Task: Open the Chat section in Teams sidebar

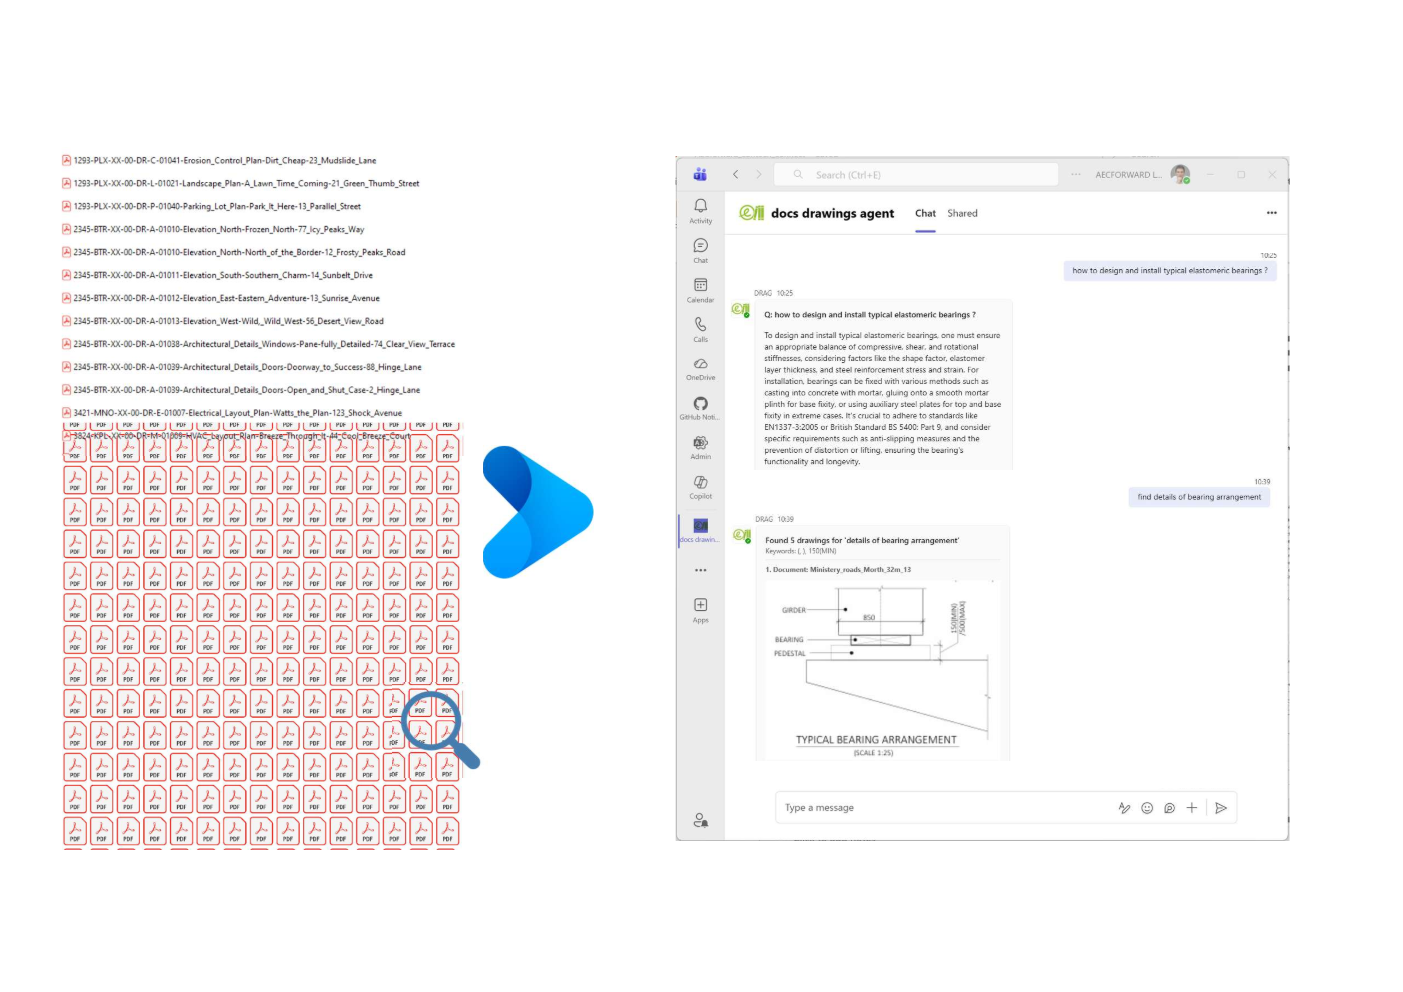Action: point(700,250)
